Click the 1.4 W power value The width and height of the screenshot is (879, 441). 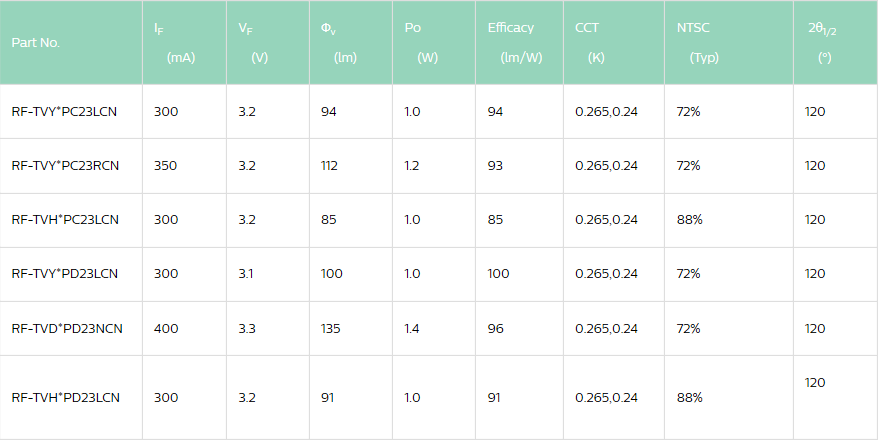tap(412, 328)
